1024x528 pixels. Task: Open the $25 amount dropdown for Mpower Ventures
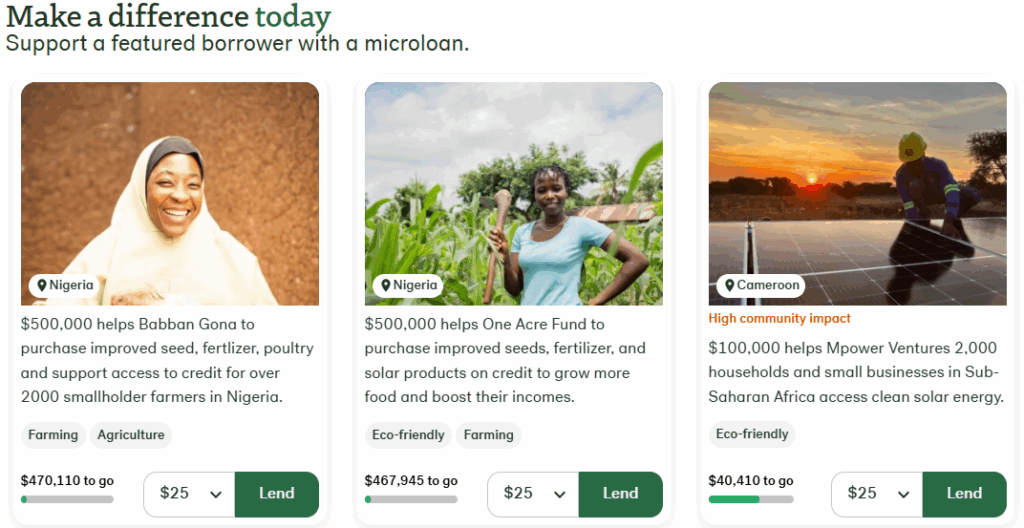(x=877, y=494)
